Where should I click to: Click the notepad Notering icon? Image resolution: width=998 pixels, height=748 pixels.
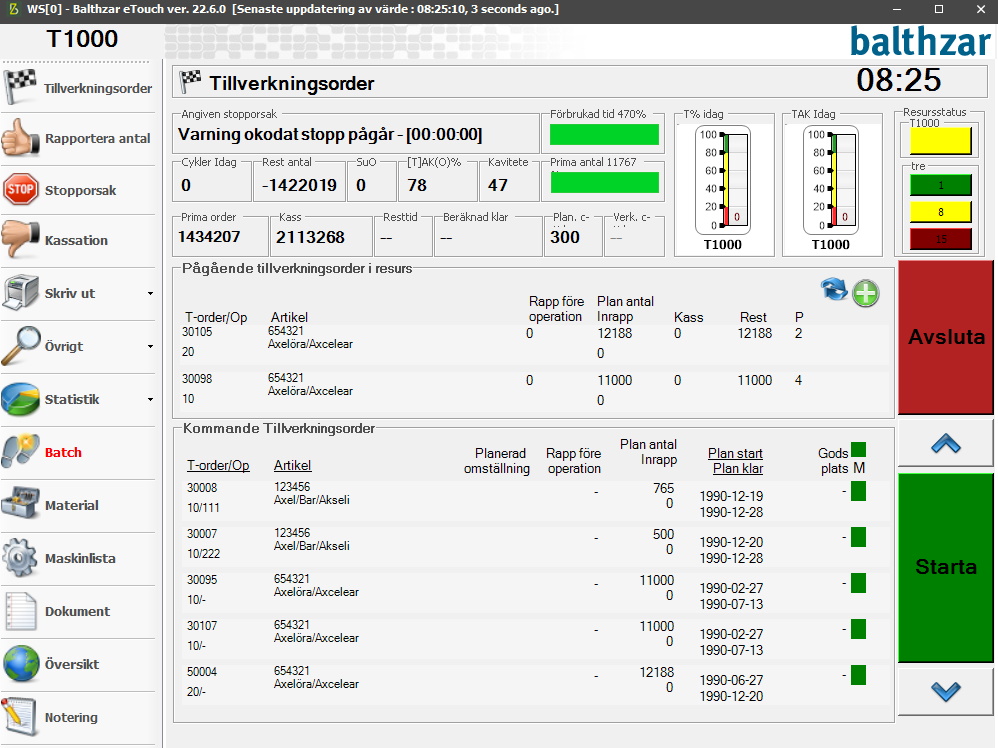coord(20,717)
